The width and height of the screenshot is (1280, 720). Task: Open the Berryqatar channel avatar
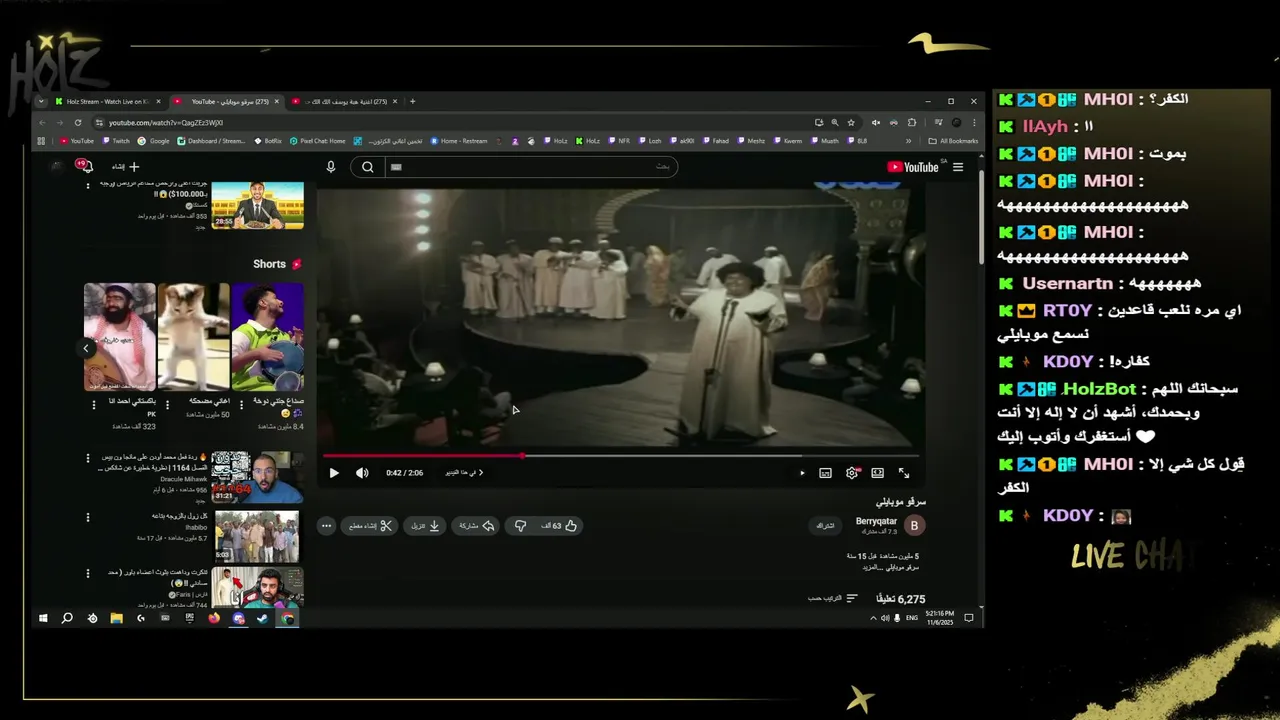913,525
